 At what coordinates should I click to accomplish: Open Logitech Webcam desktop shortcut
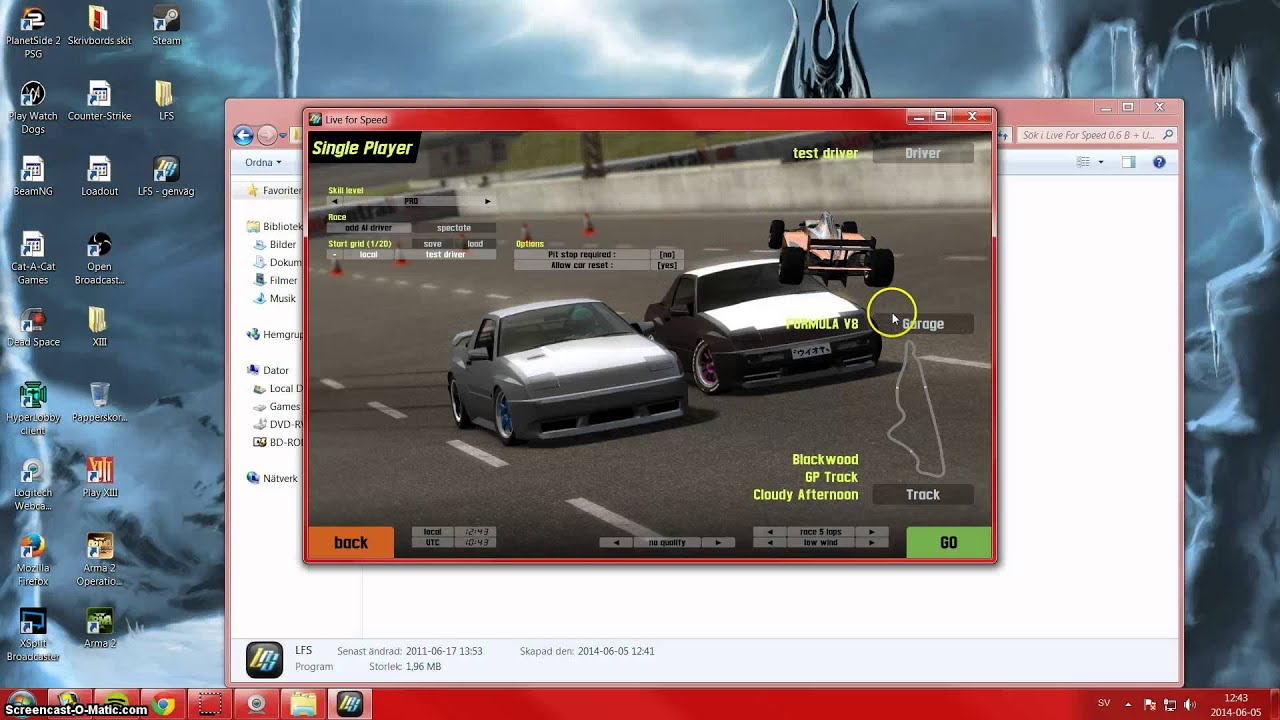33,484
